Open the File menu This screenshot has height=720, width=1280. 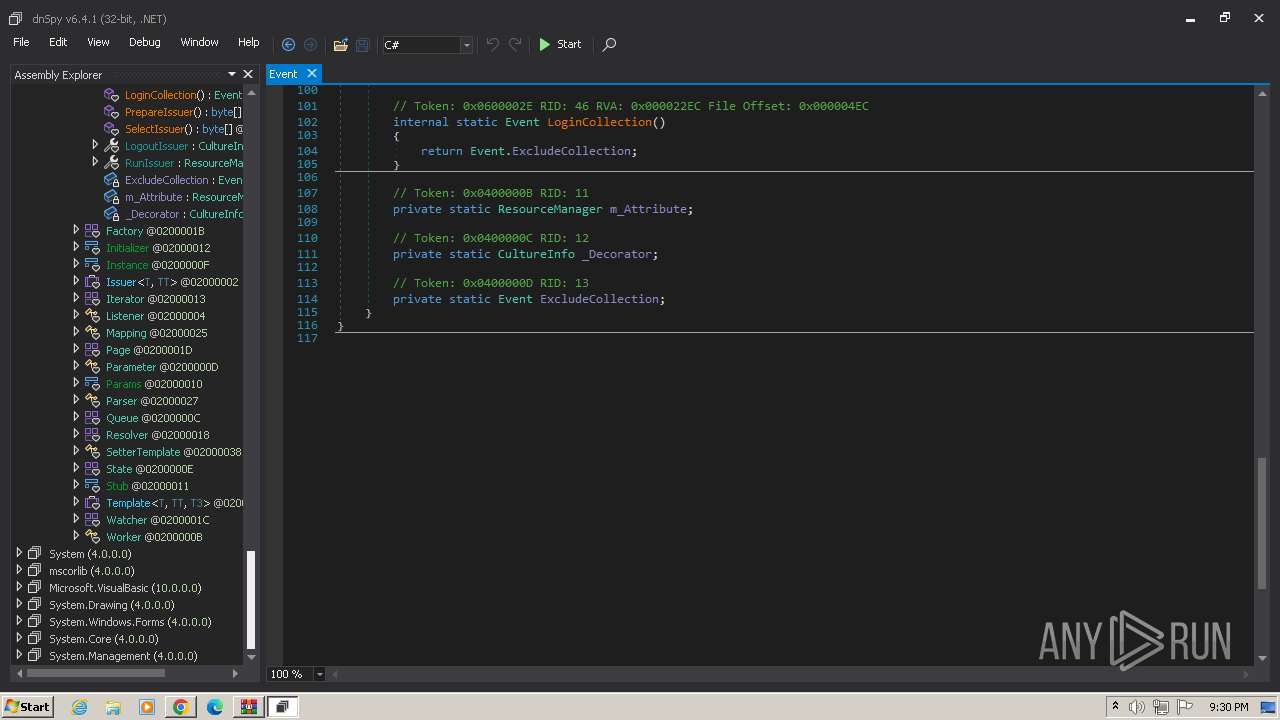tap(21, 42)
